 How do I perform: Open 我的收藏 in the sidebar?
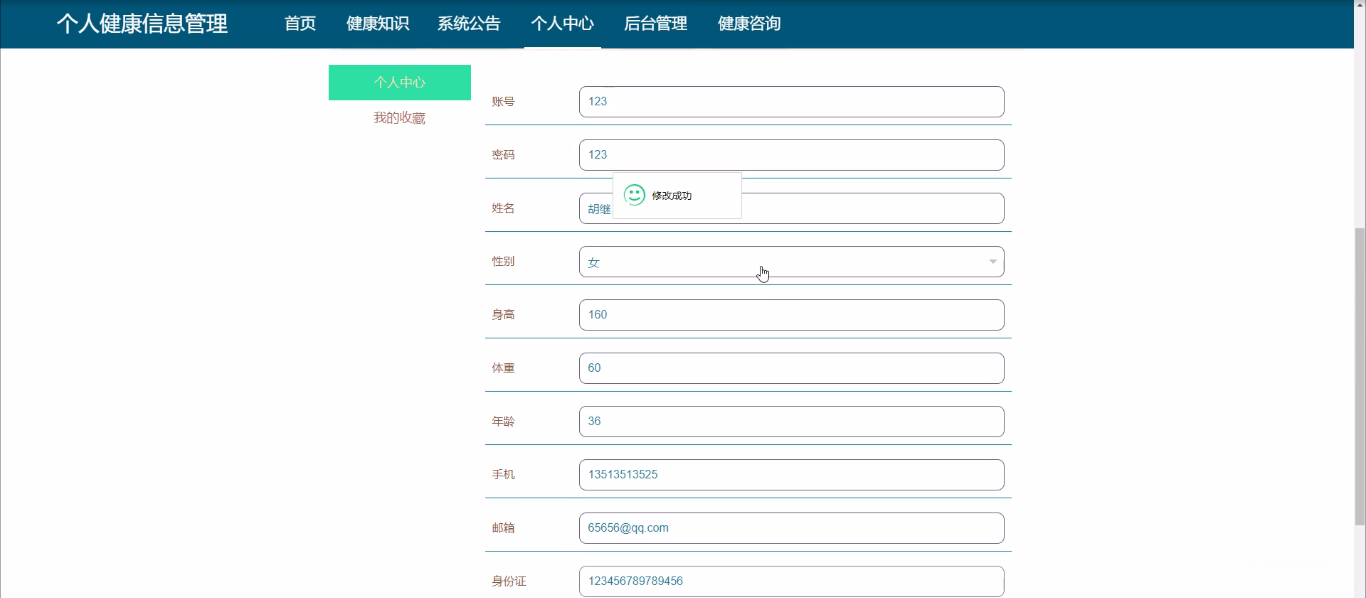pos(399,118)
